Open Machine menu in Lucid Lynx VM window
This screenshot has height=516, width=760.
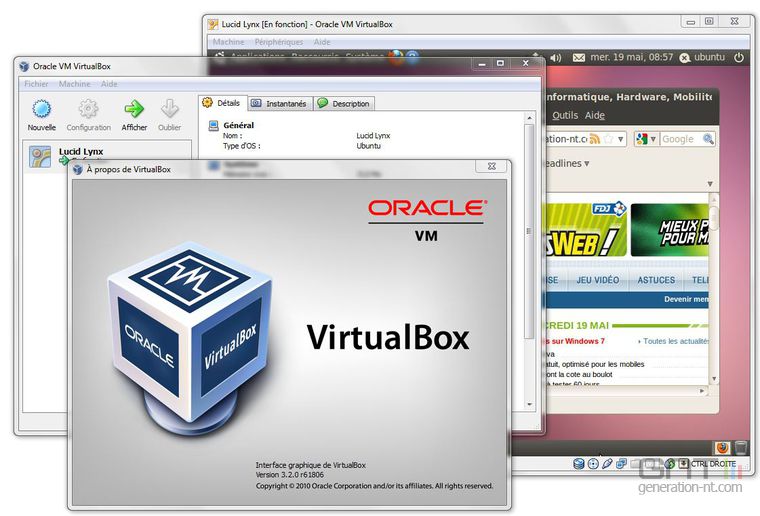pyautogui.click(x=228, y=42)
